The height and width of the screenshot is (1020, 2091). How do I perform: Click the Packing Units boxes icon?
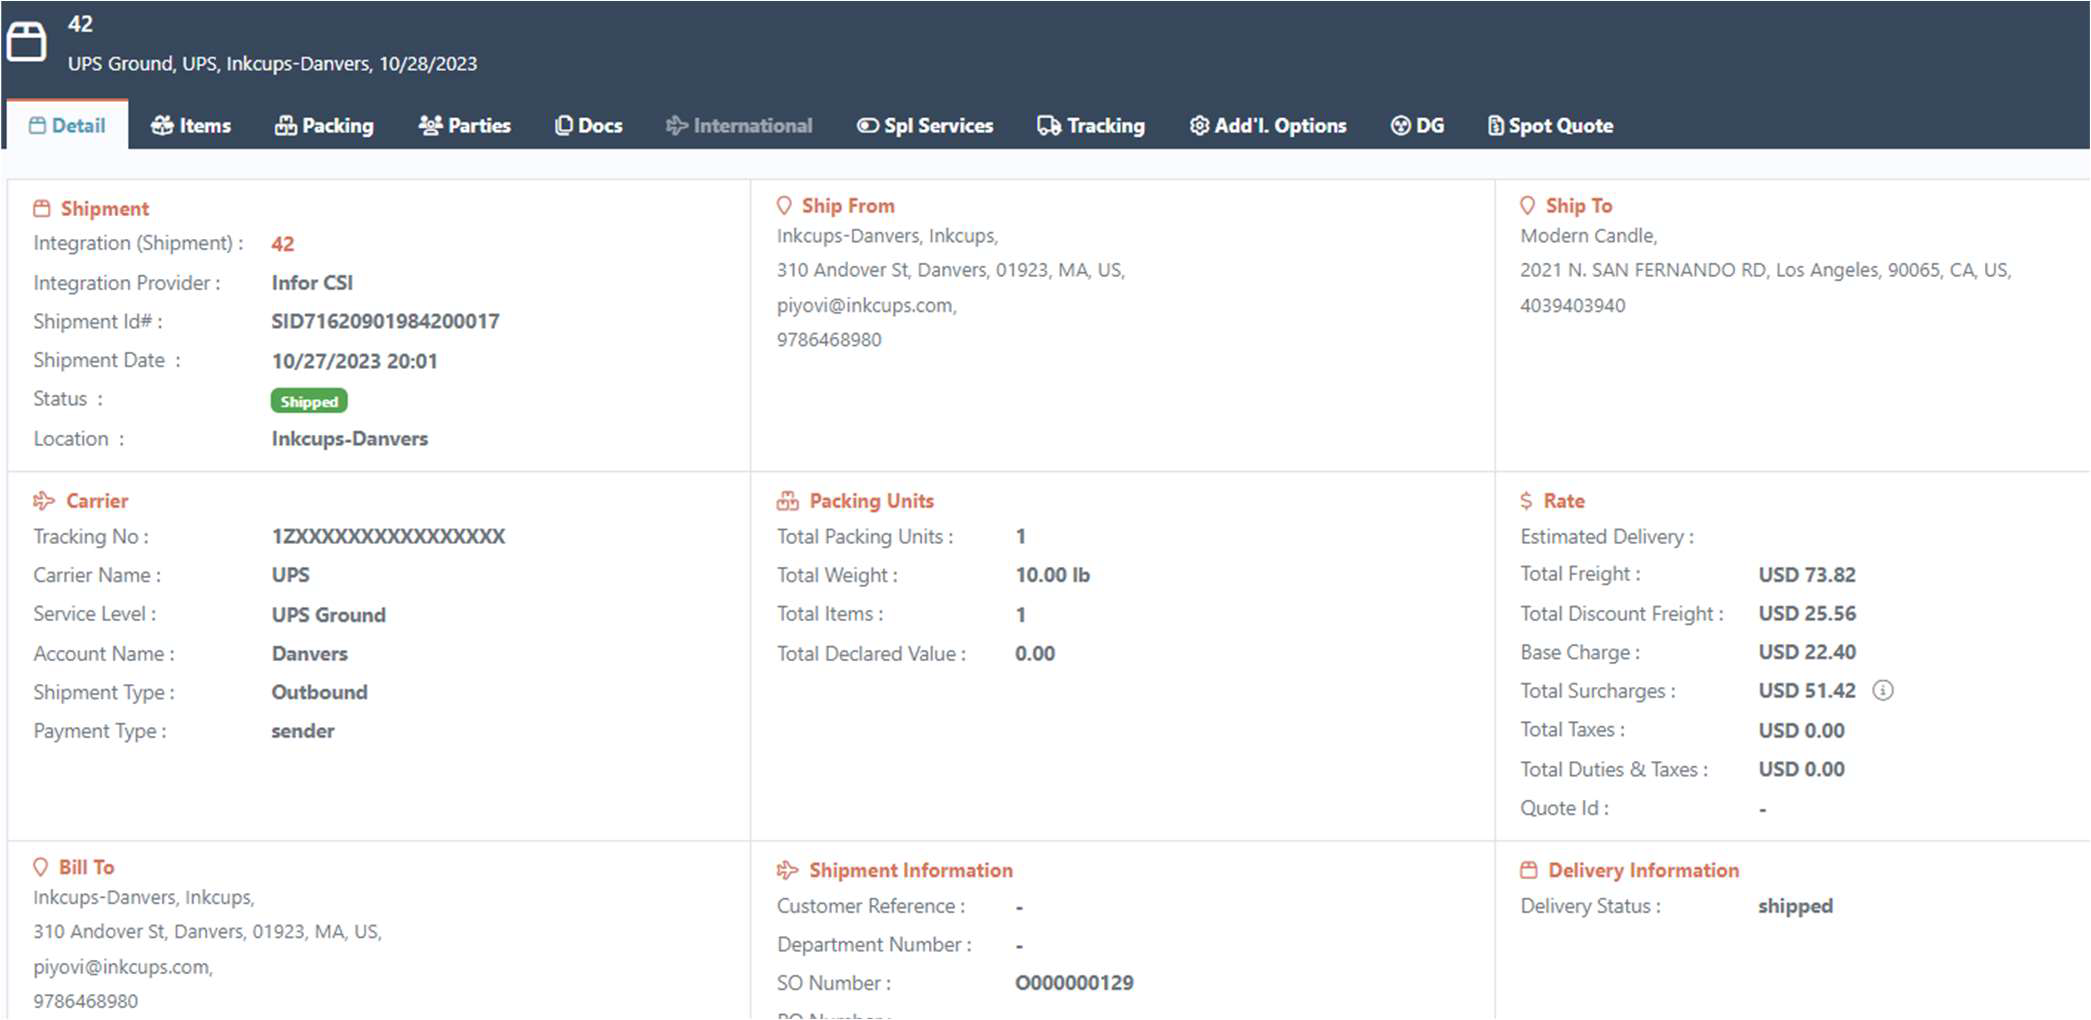pyautogui.click(x=788, y=501)
